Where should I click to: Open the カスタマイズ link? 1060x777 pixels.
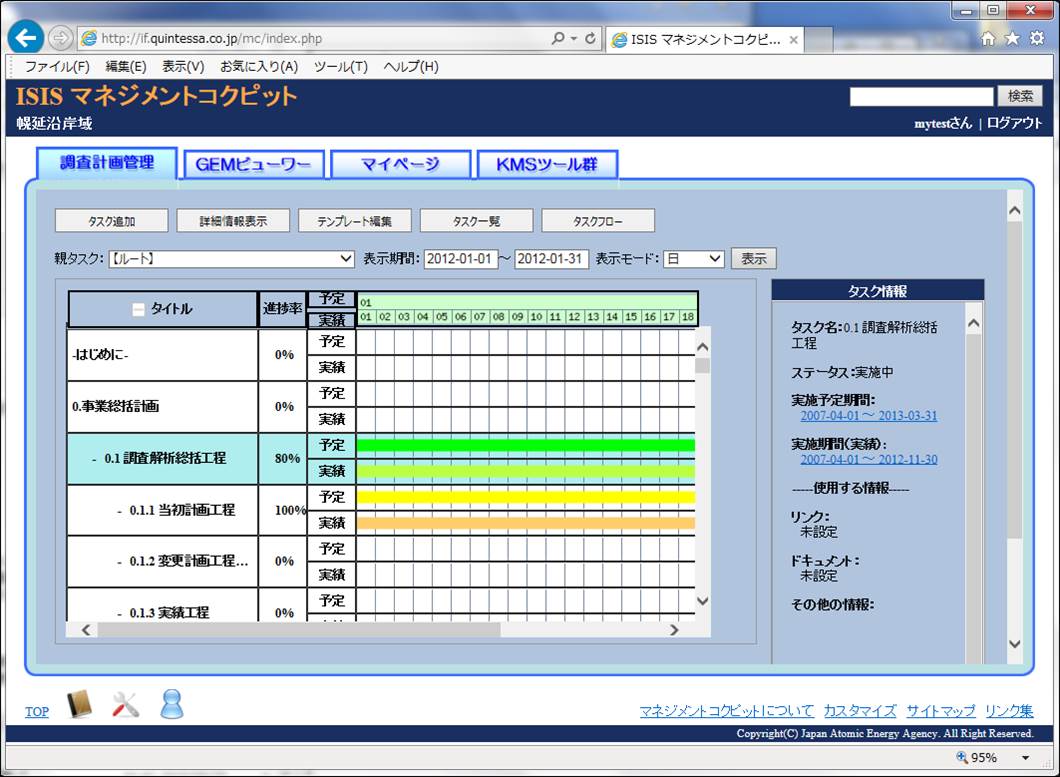(860, 711)
